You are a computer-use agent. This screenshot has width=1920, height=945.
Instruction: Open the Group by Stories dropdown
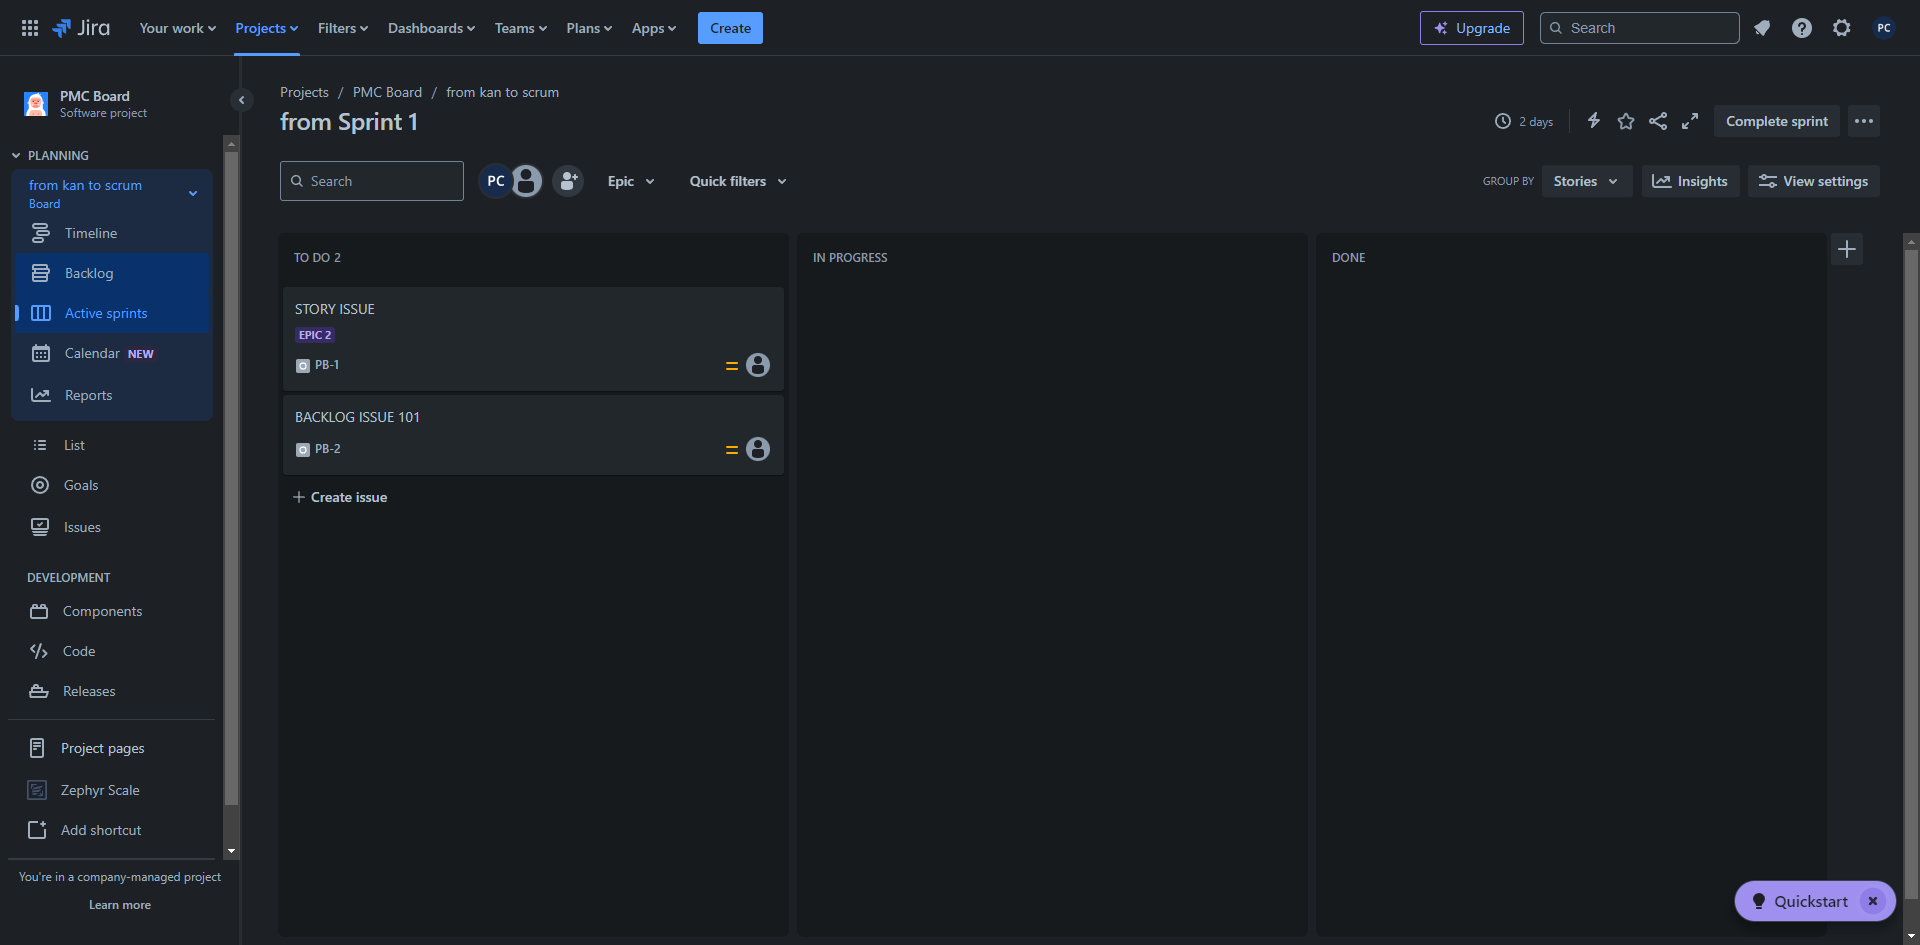click(x=1586, y=181)
